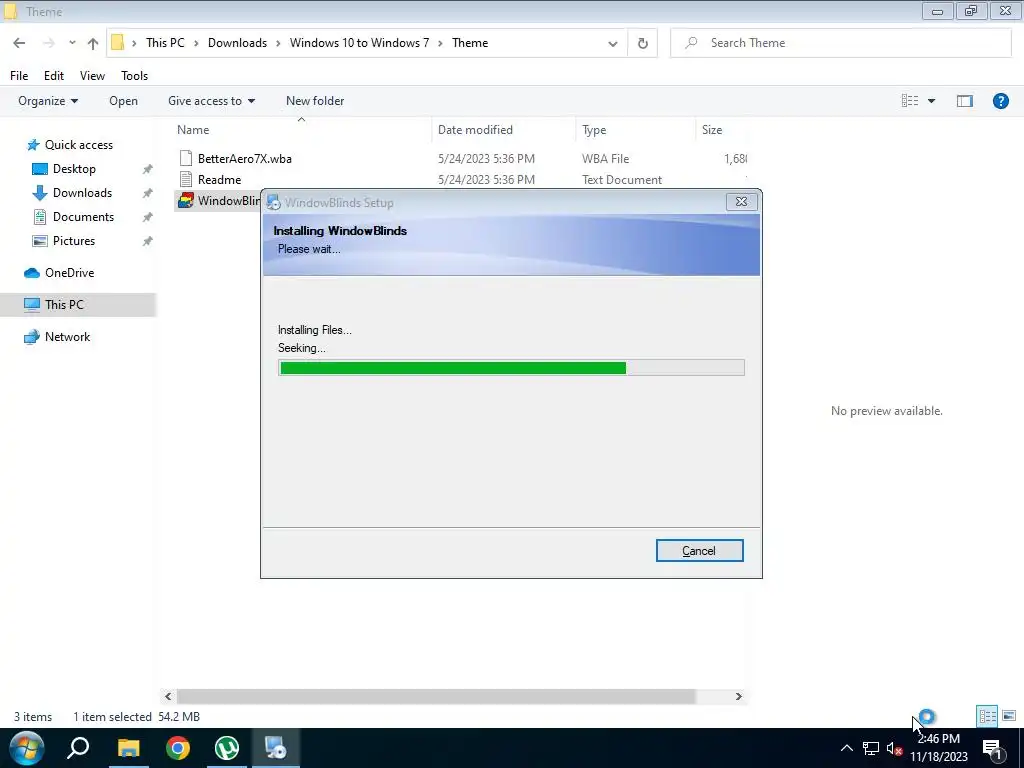This screenshot has height=768, width=1024.
Task: Select the BetterAero7X.wba file
Action: [x=244, y=159]
